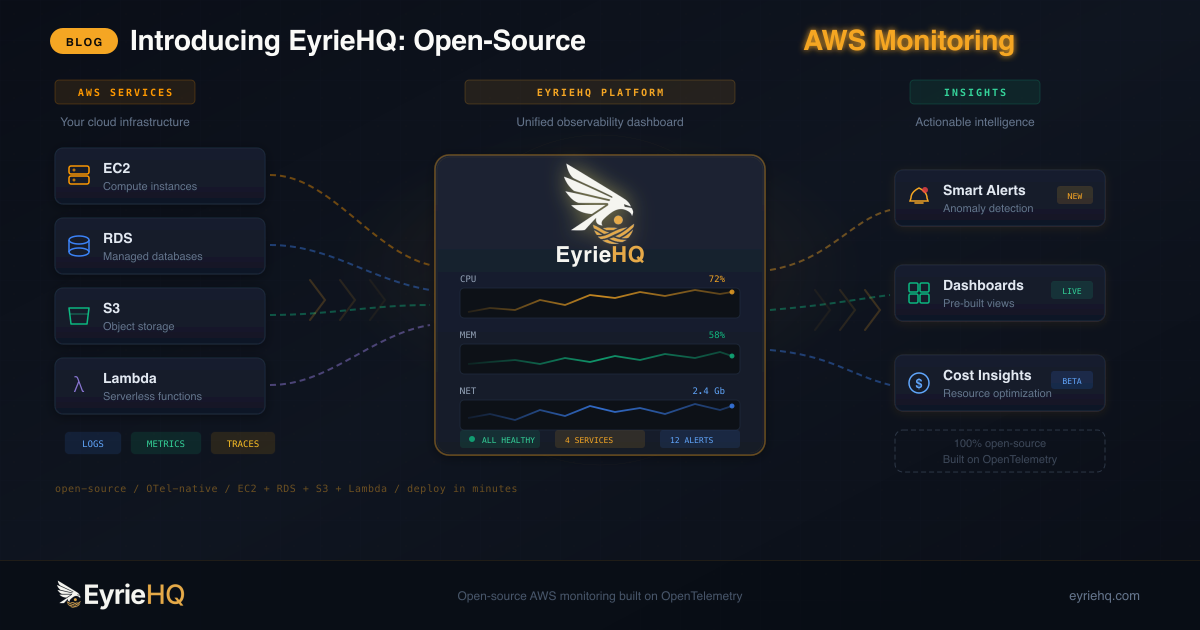Click the RDS database icon
This screenshot has height=630, width=1200.
79,245
